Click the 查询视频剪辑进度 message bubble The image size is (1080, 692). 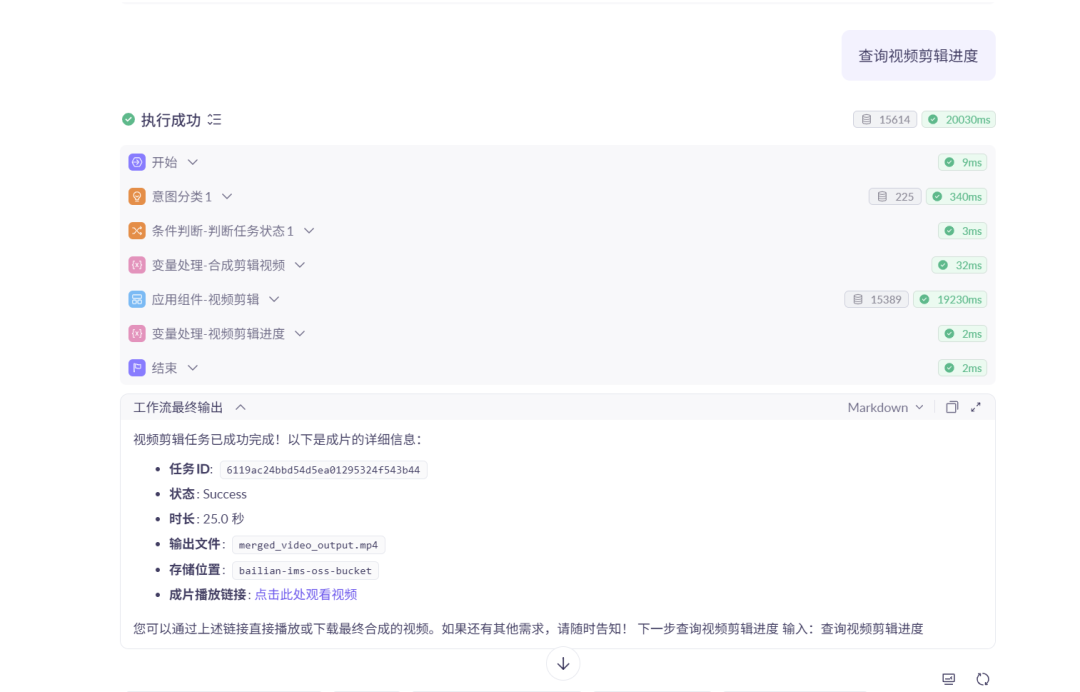coord(917,55)
